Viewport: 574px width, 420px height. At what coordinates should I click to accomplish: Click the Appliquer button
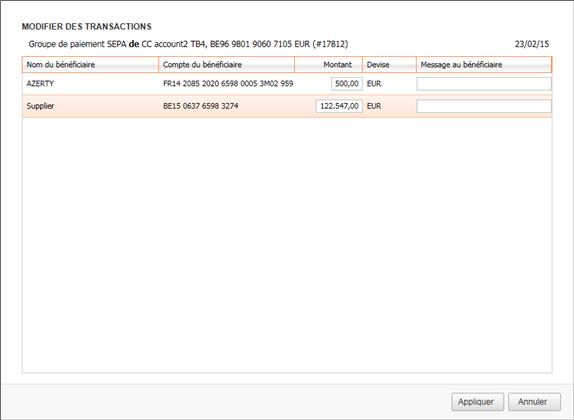click(477, 402)
